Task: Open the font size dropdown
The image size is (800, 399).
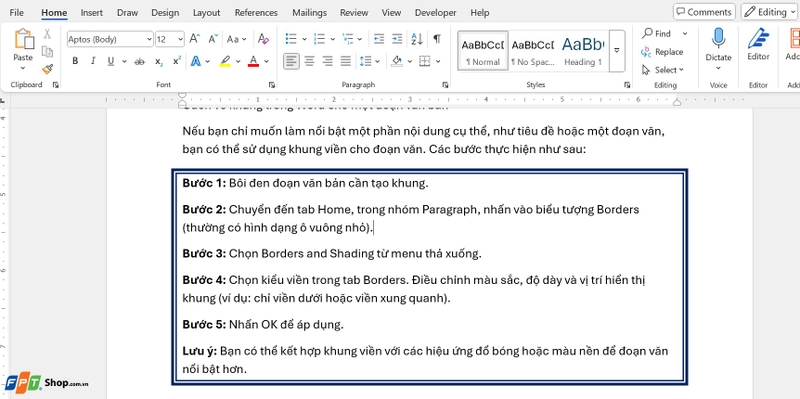Action: point(180,39)
